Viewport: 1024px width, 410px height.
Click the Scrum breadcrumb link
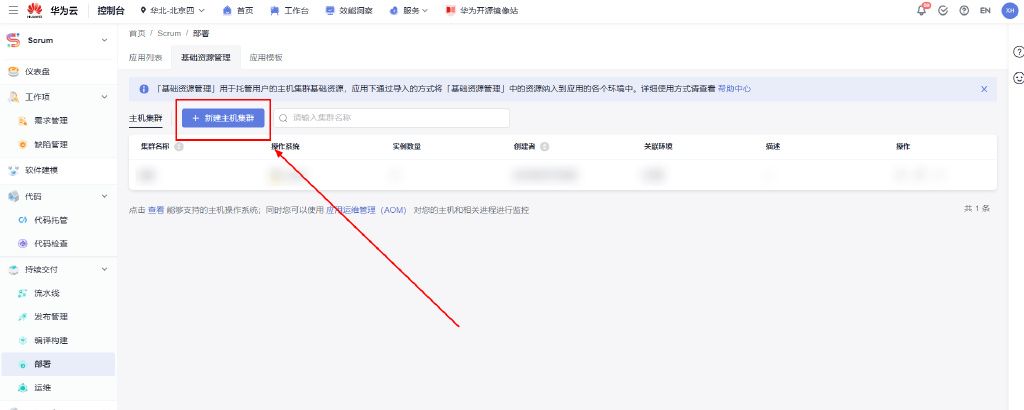click(x=169, y=33)
